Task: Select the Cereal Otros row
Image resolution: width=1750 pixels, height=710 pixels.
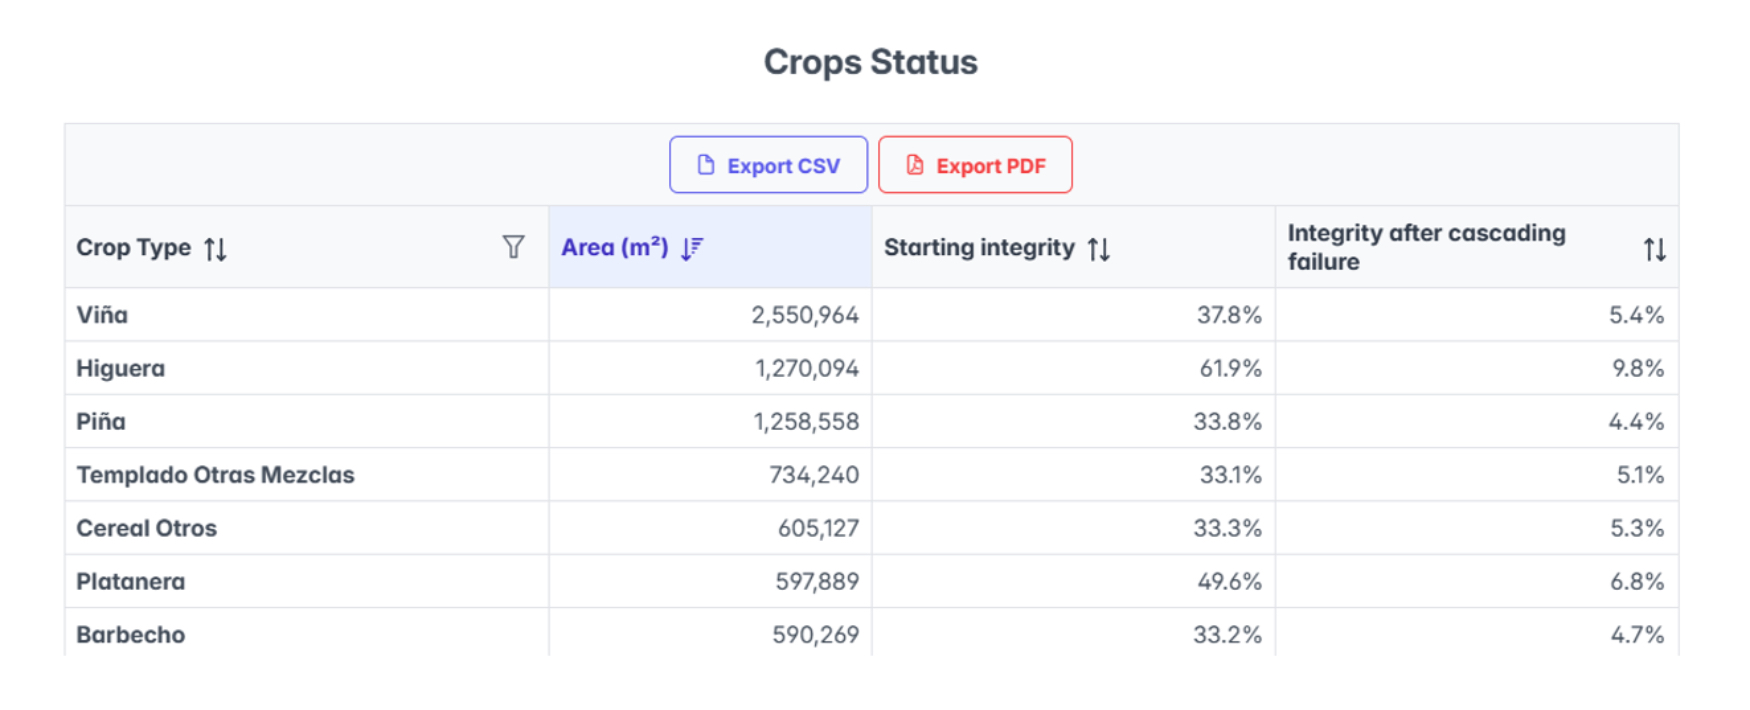Action: (146, 528)
